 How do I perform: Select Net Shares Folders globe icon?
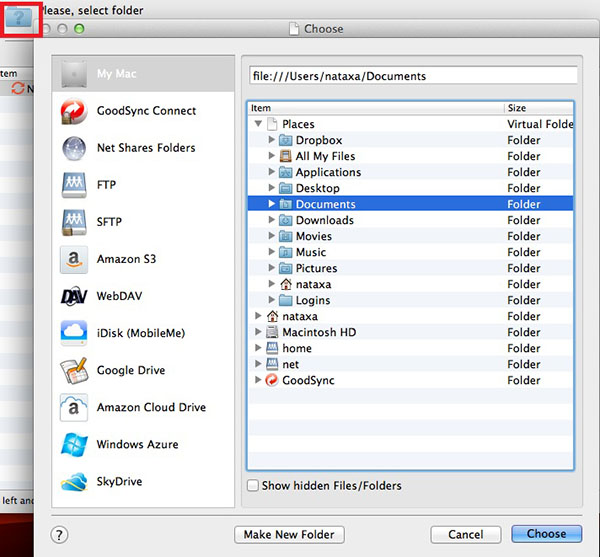pyautogui.click(x=74, y=148)
